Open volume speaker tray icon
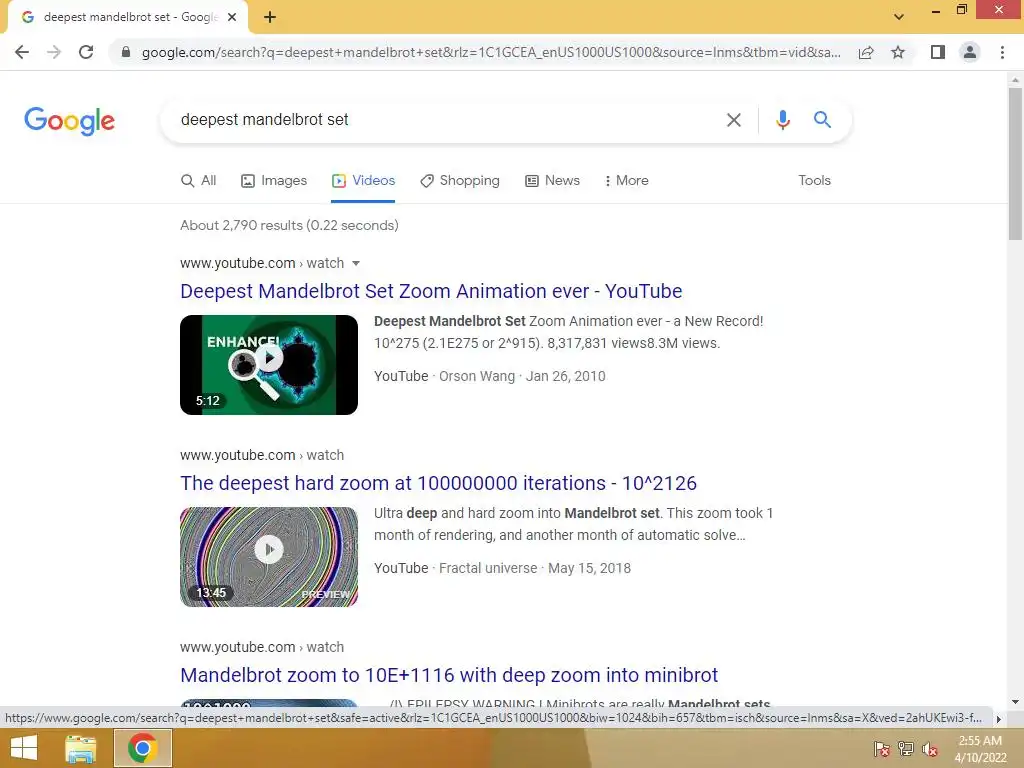This screenshot has height=768, width=1024. [930, 749]
